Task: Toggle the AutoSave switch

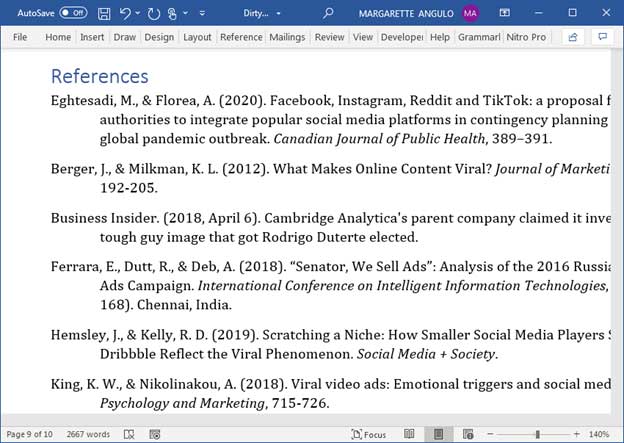Action: [x=74, y=13]
